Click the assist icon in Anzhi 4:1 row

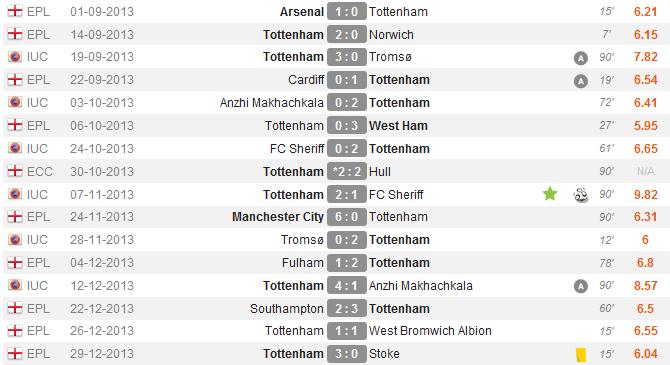[x=581, y=286]
